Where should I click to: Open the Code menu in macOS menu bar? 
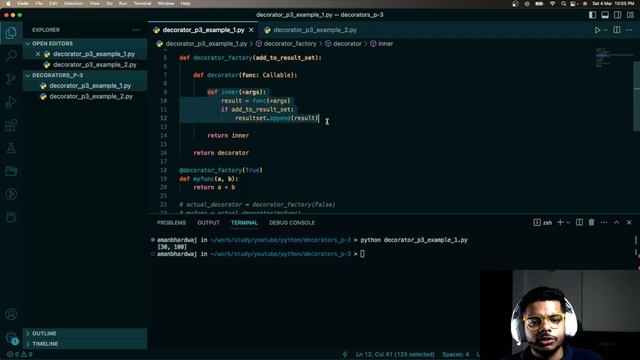coord(23,3)
